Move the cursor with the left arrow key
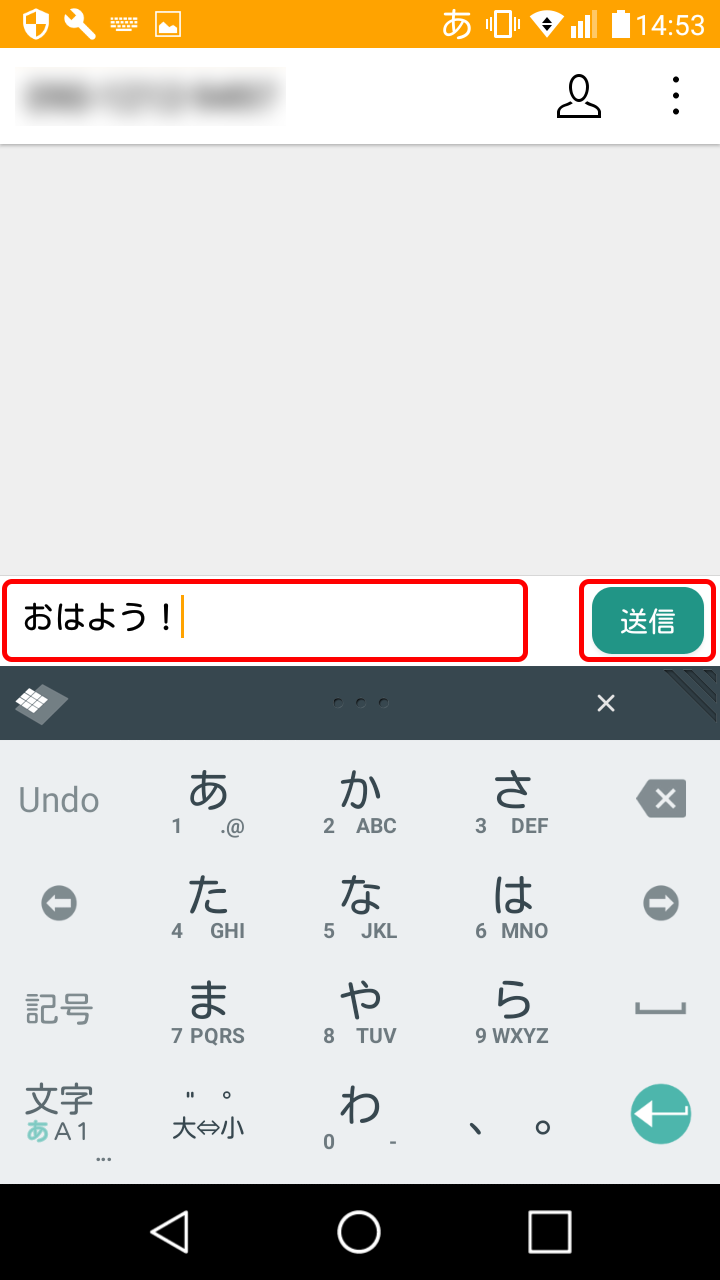Image resolution: width=720 pixels, height=1280 pixels. (x=59, y=904)
